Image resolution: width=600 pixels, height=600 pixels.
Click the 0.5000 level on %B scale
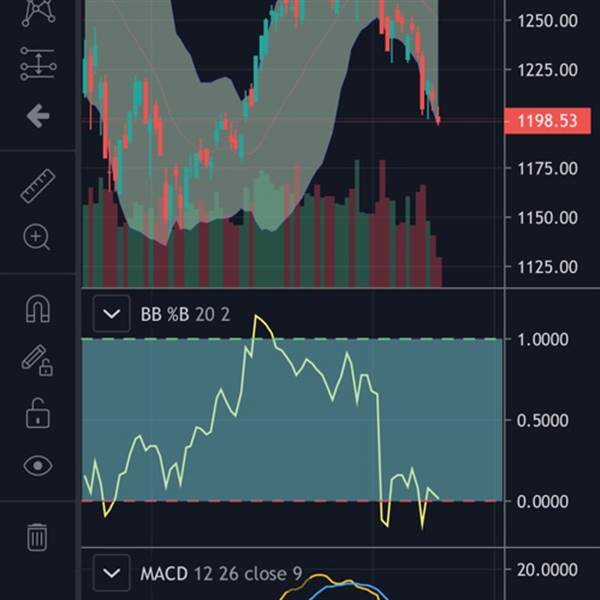point(543,421)
